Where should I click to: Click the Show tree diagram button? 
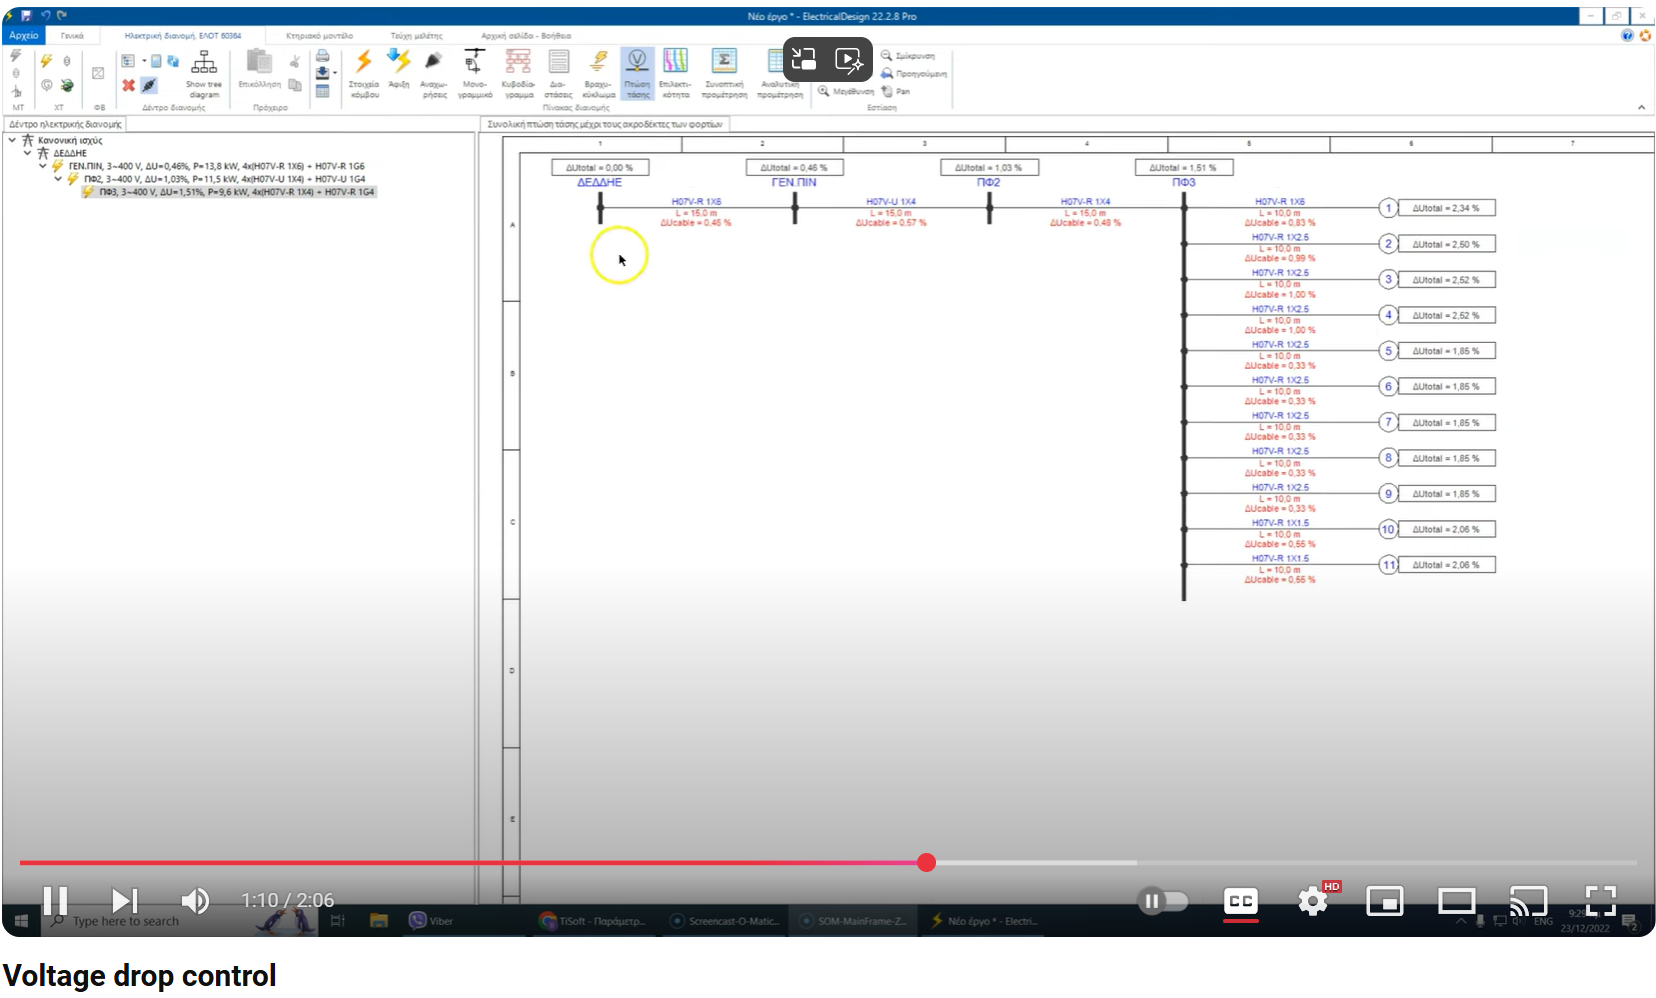[204, 68]
